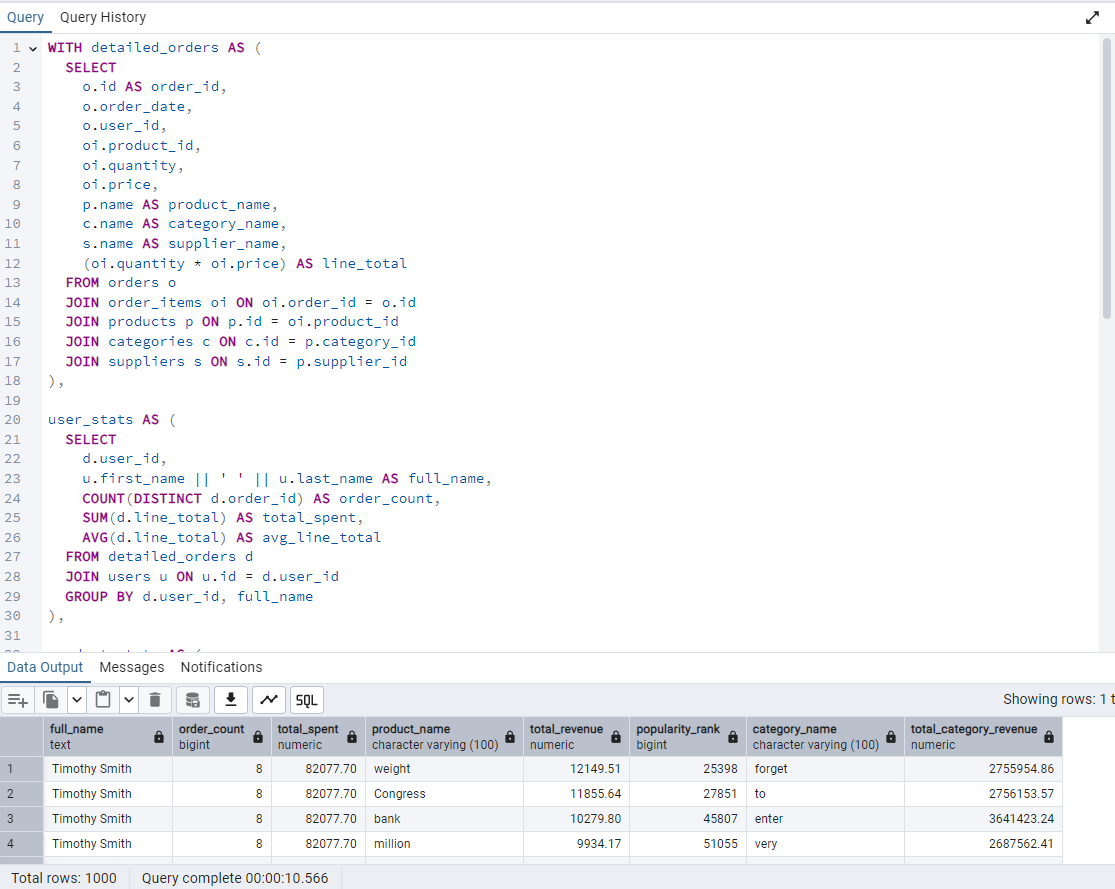This screenshot has height=889, width=1115.
Task: Open the paste options dropdown arrow
Action: pos(128,700)
